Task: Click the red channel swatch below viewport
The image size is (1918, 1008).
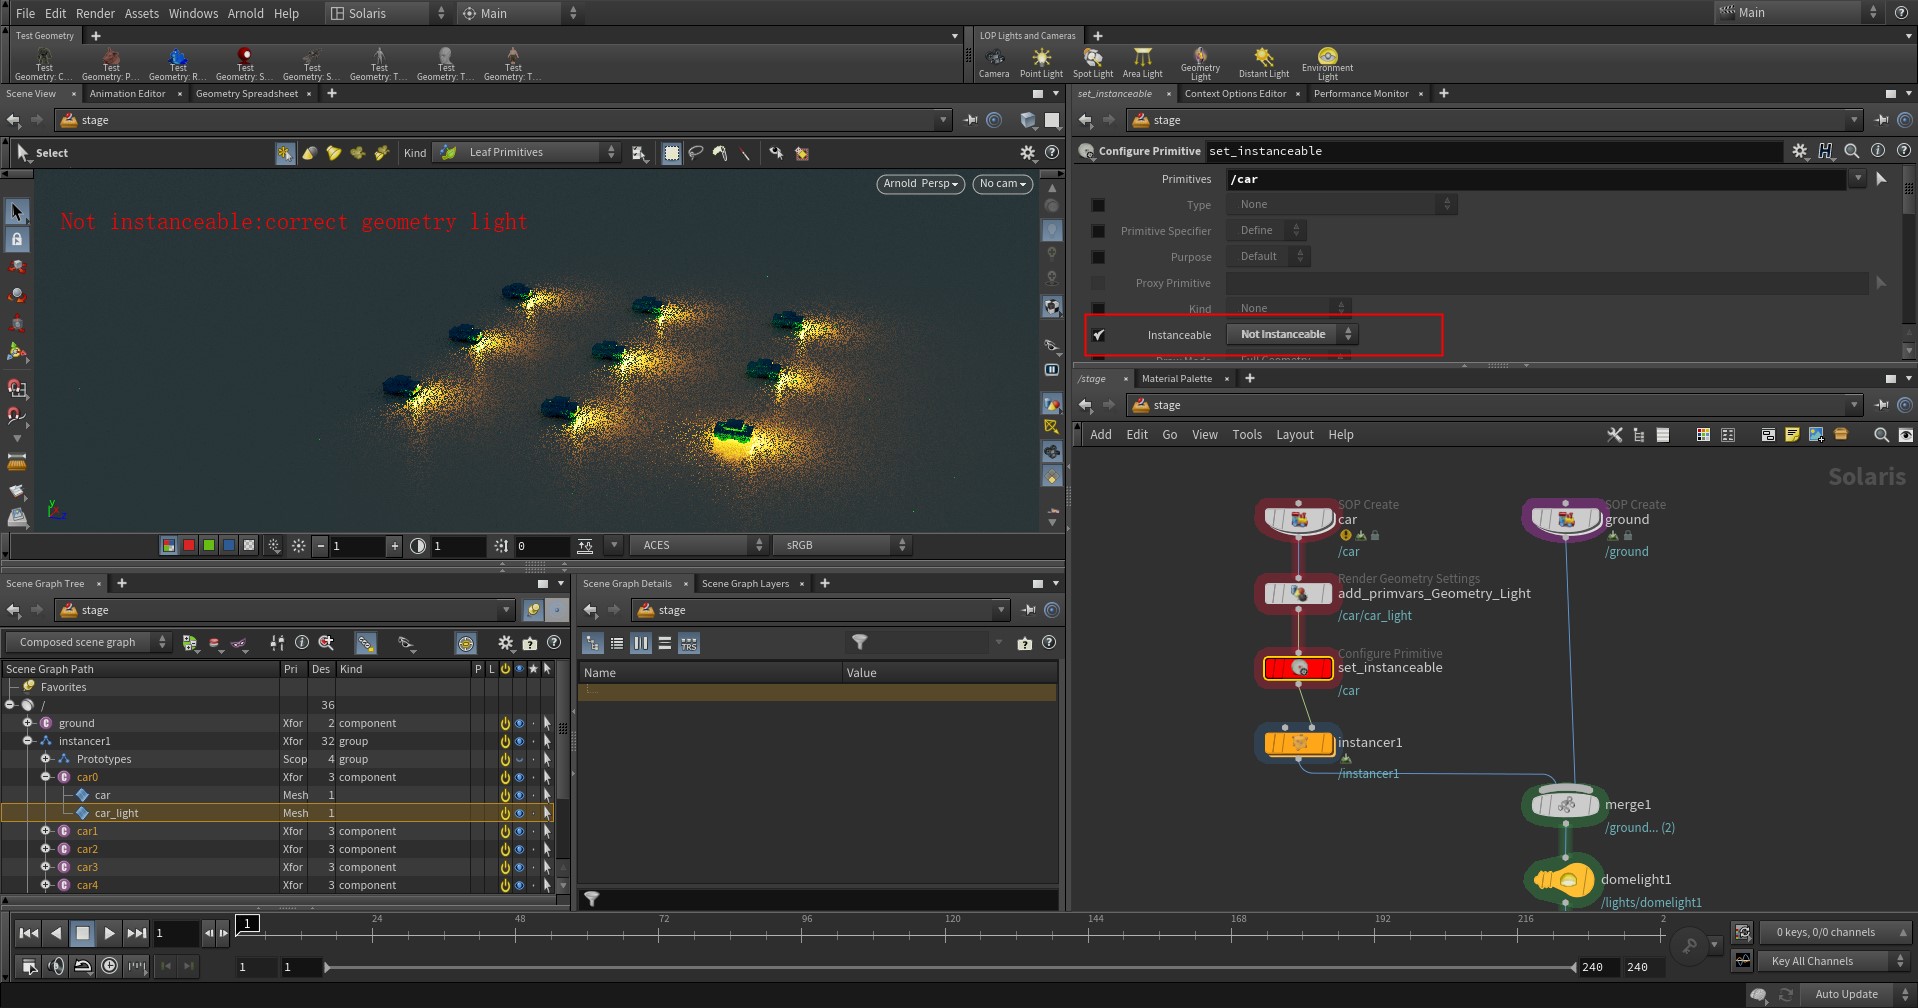Action: [189, 546]
